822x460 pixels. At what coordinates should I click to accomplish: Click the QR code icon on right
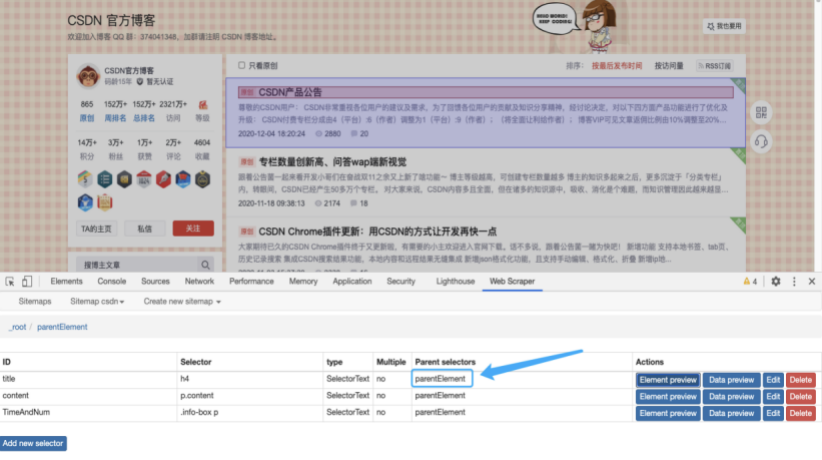click(x=760, y=113)
